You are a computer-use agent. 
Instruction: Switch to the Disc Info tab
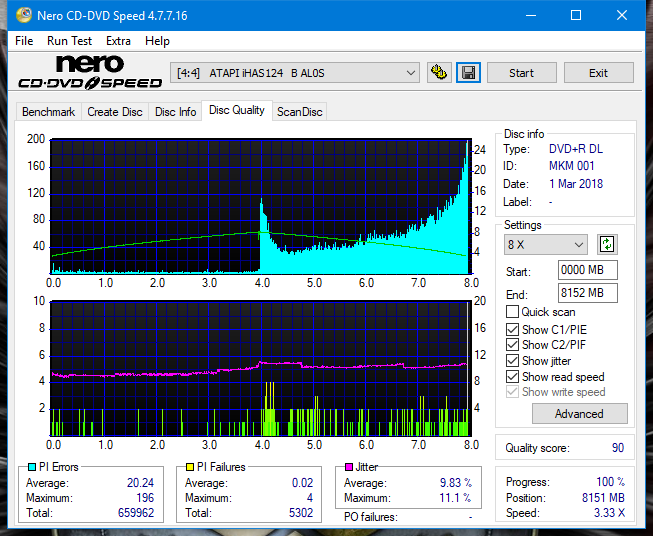coord(175,112)
